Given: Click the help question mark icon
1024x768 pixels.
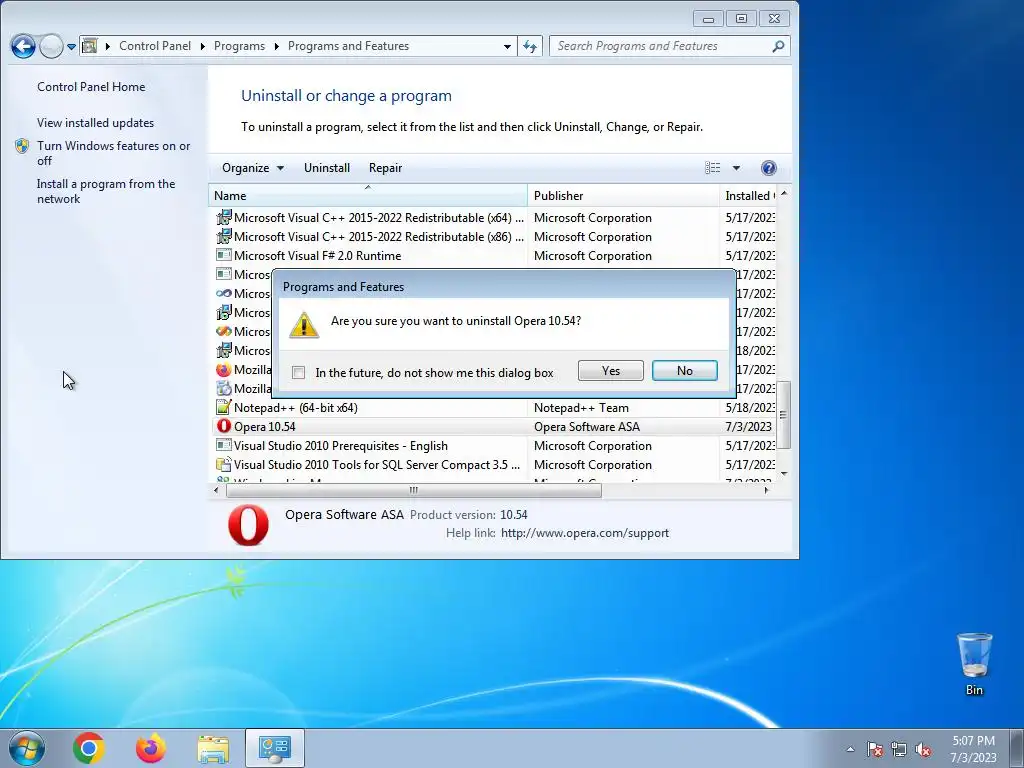Looking at the screenshot, I should [x=769, y=168].
